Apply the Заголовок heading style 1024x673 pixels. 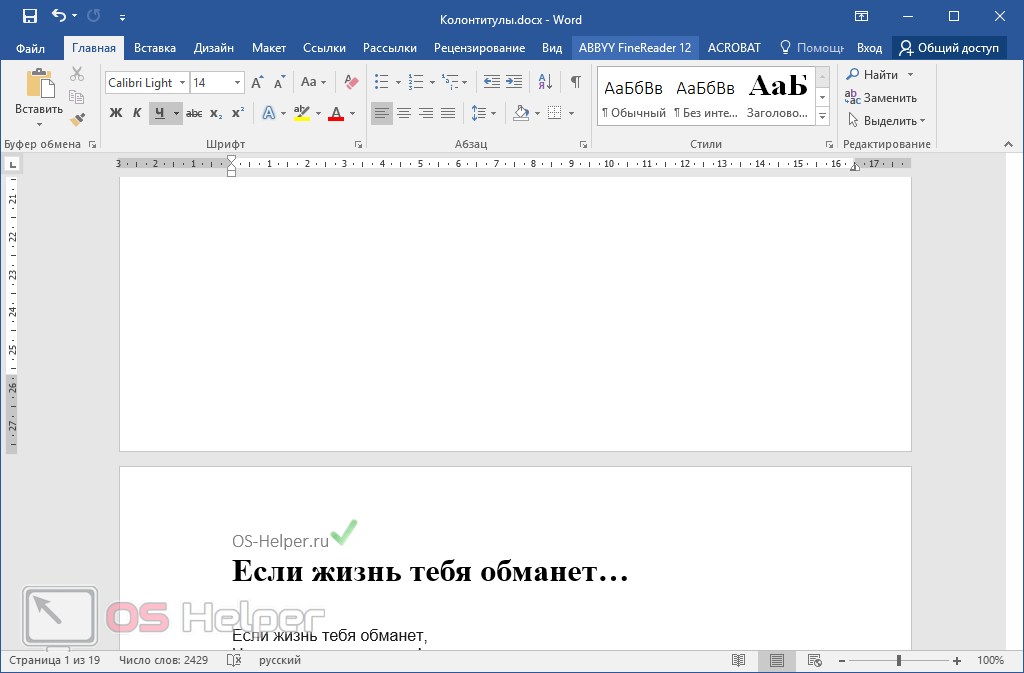[778, 96]
